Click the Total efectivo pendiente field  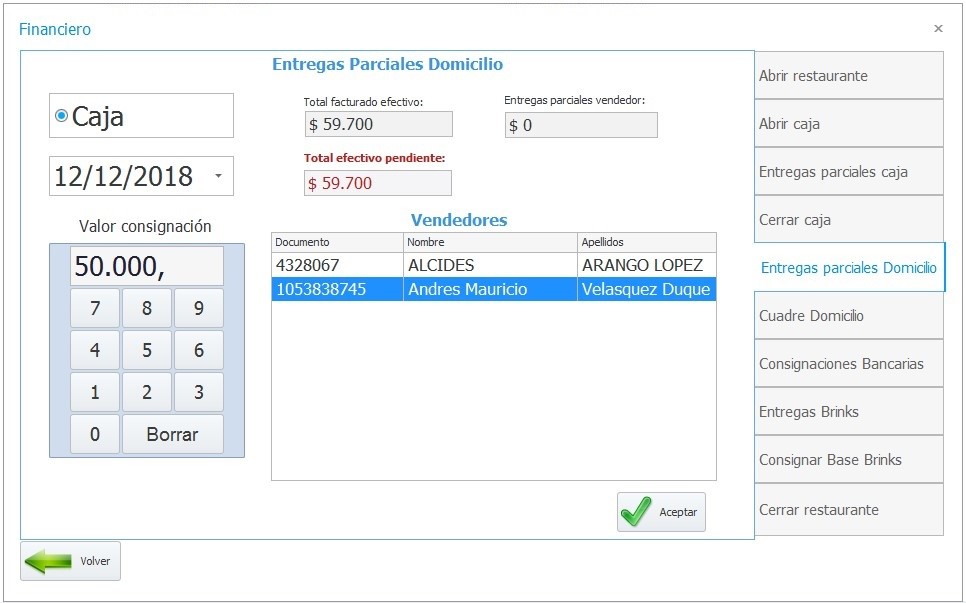378,183
